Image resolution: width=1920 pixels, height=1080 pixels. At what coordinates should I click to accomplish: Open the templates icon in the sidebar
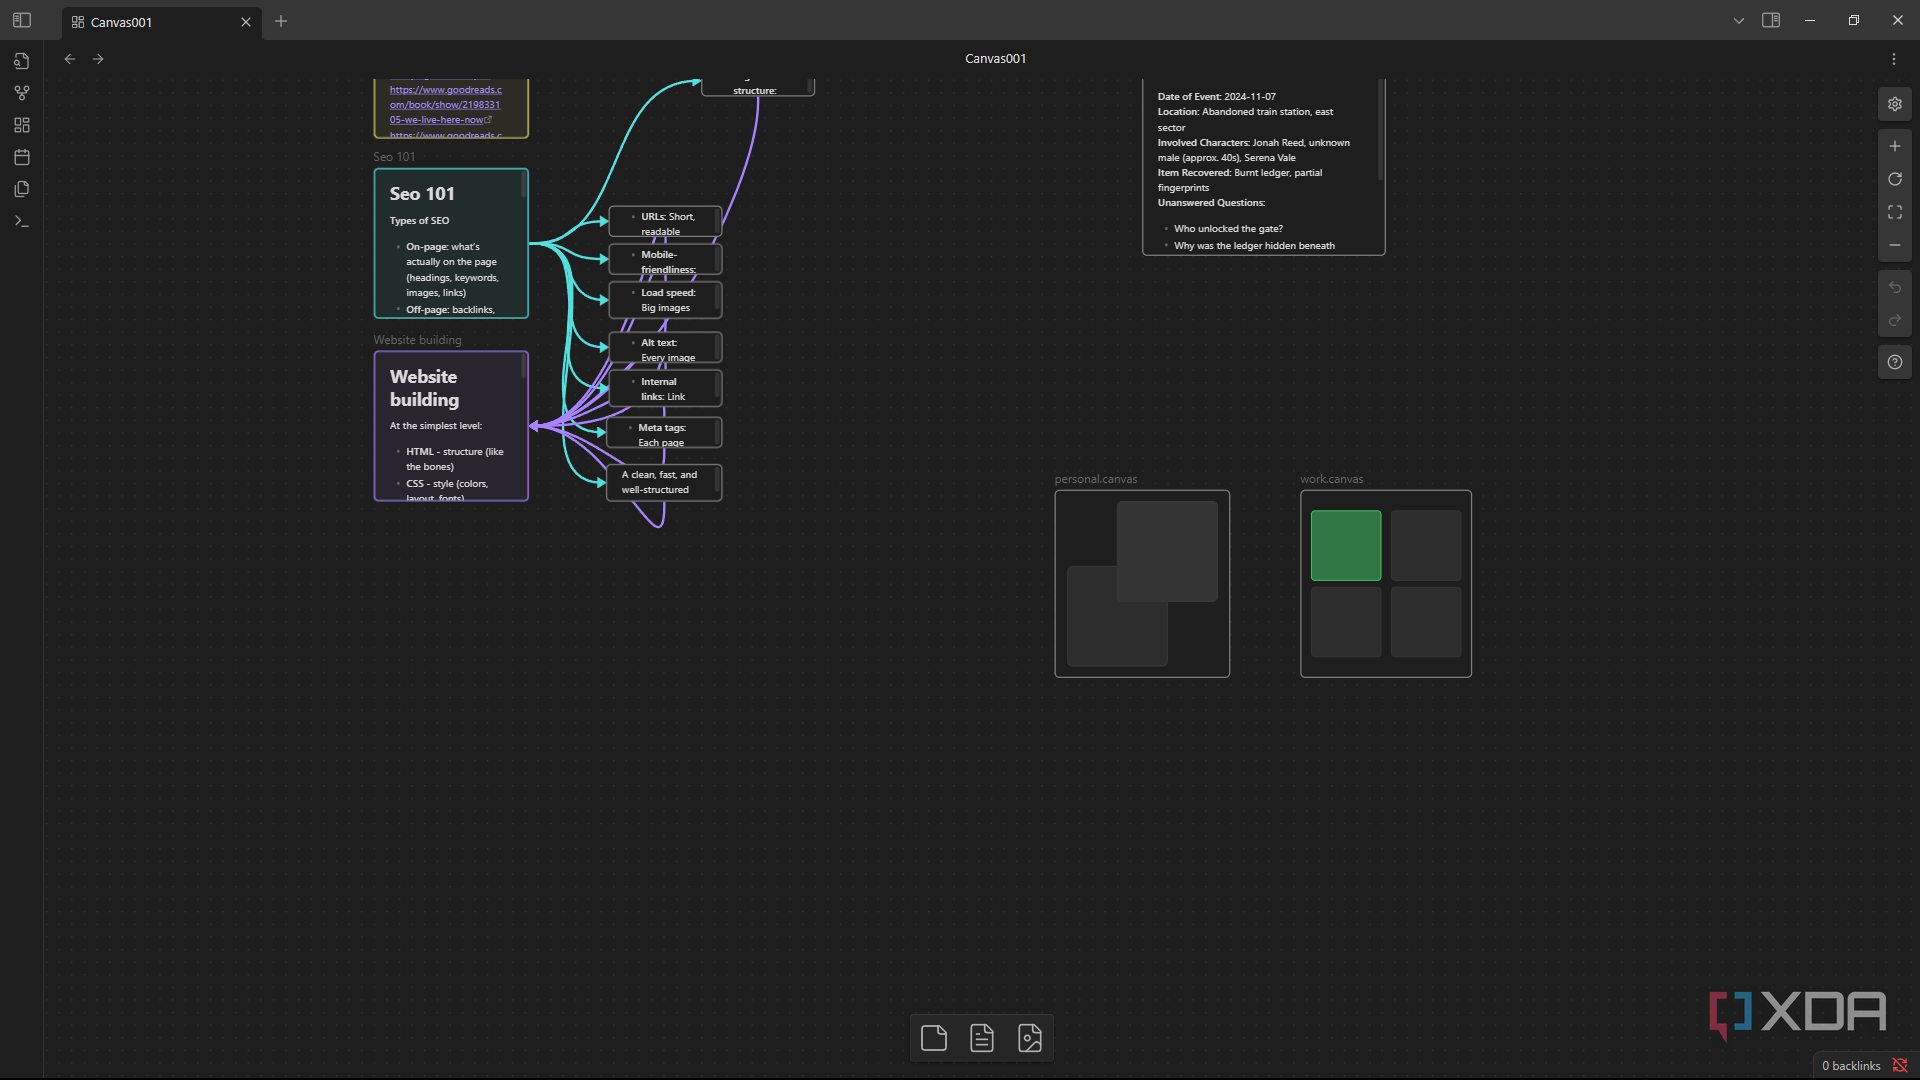tap(22, 189)
